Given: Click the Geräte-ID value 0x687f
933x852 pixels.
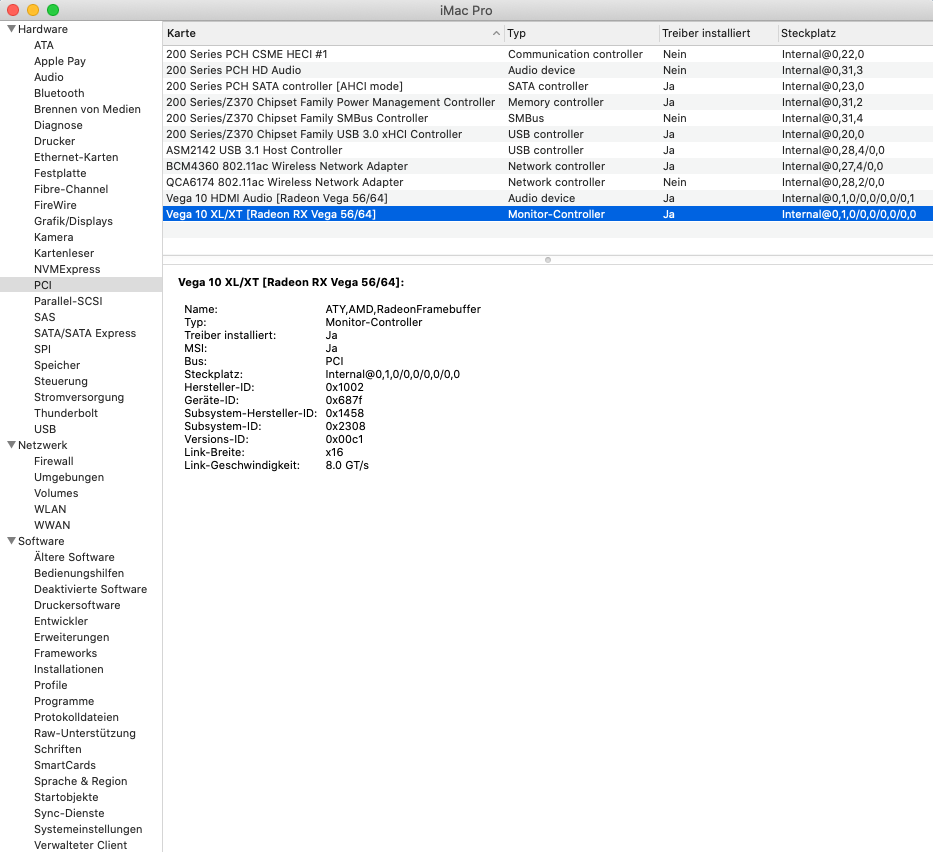Looking at the screenshot, I should point(343,400).
